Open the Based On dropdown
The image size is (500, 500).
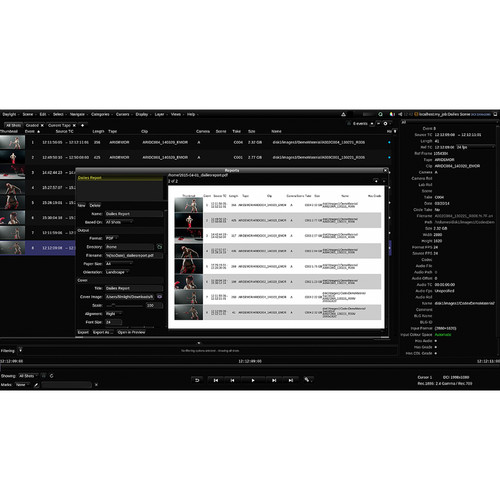tap(119, 222)
